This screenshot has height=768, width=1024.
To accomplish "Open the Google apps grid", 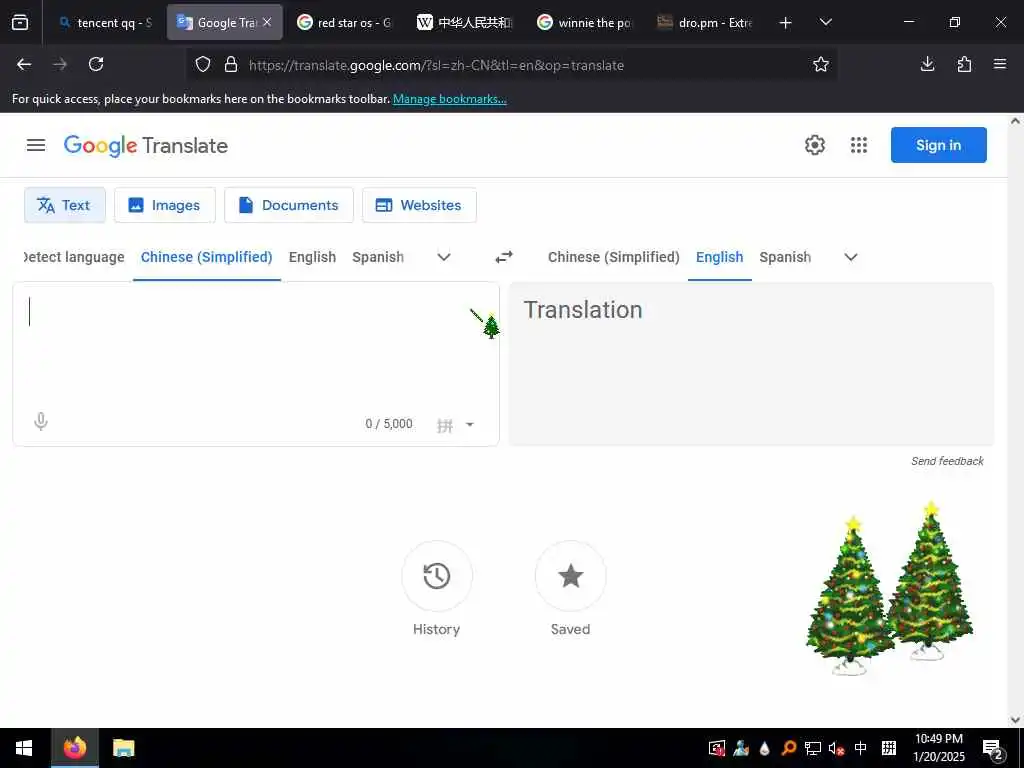I will click(x=859, y=145).
